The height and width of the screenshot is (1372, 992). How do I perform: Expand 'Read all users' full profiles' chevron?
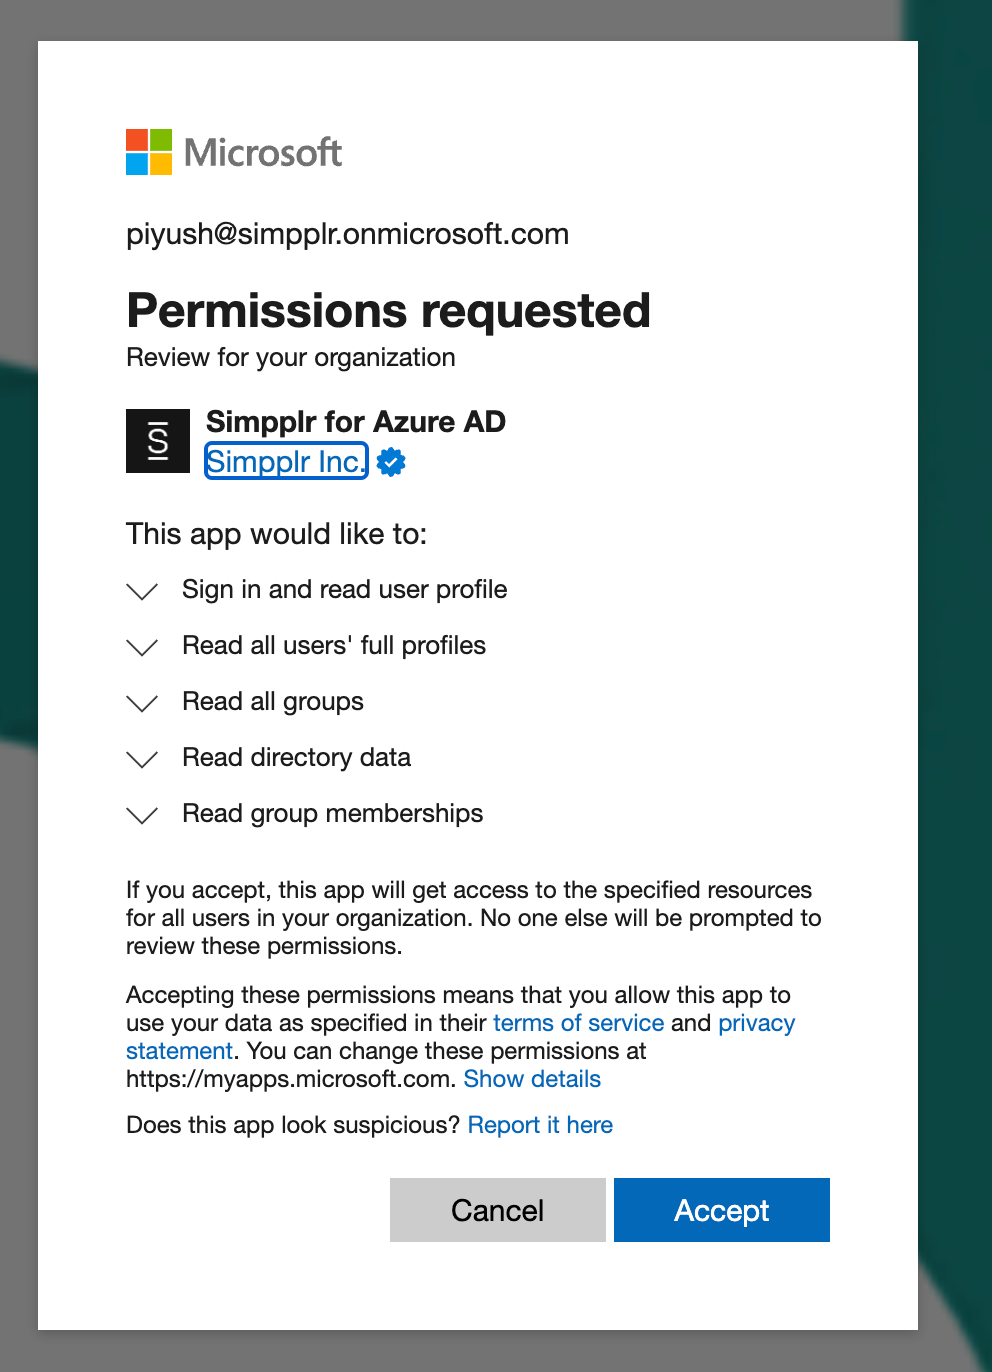point(143,647)
